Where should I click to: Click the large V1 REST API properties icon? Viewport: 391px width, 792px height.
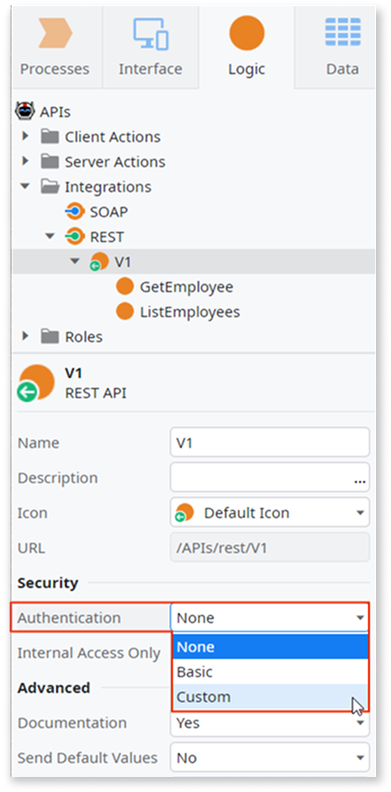coord(36,383)
